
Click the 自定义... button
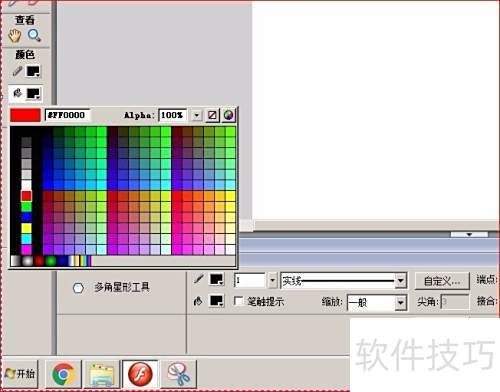point(442,281)
